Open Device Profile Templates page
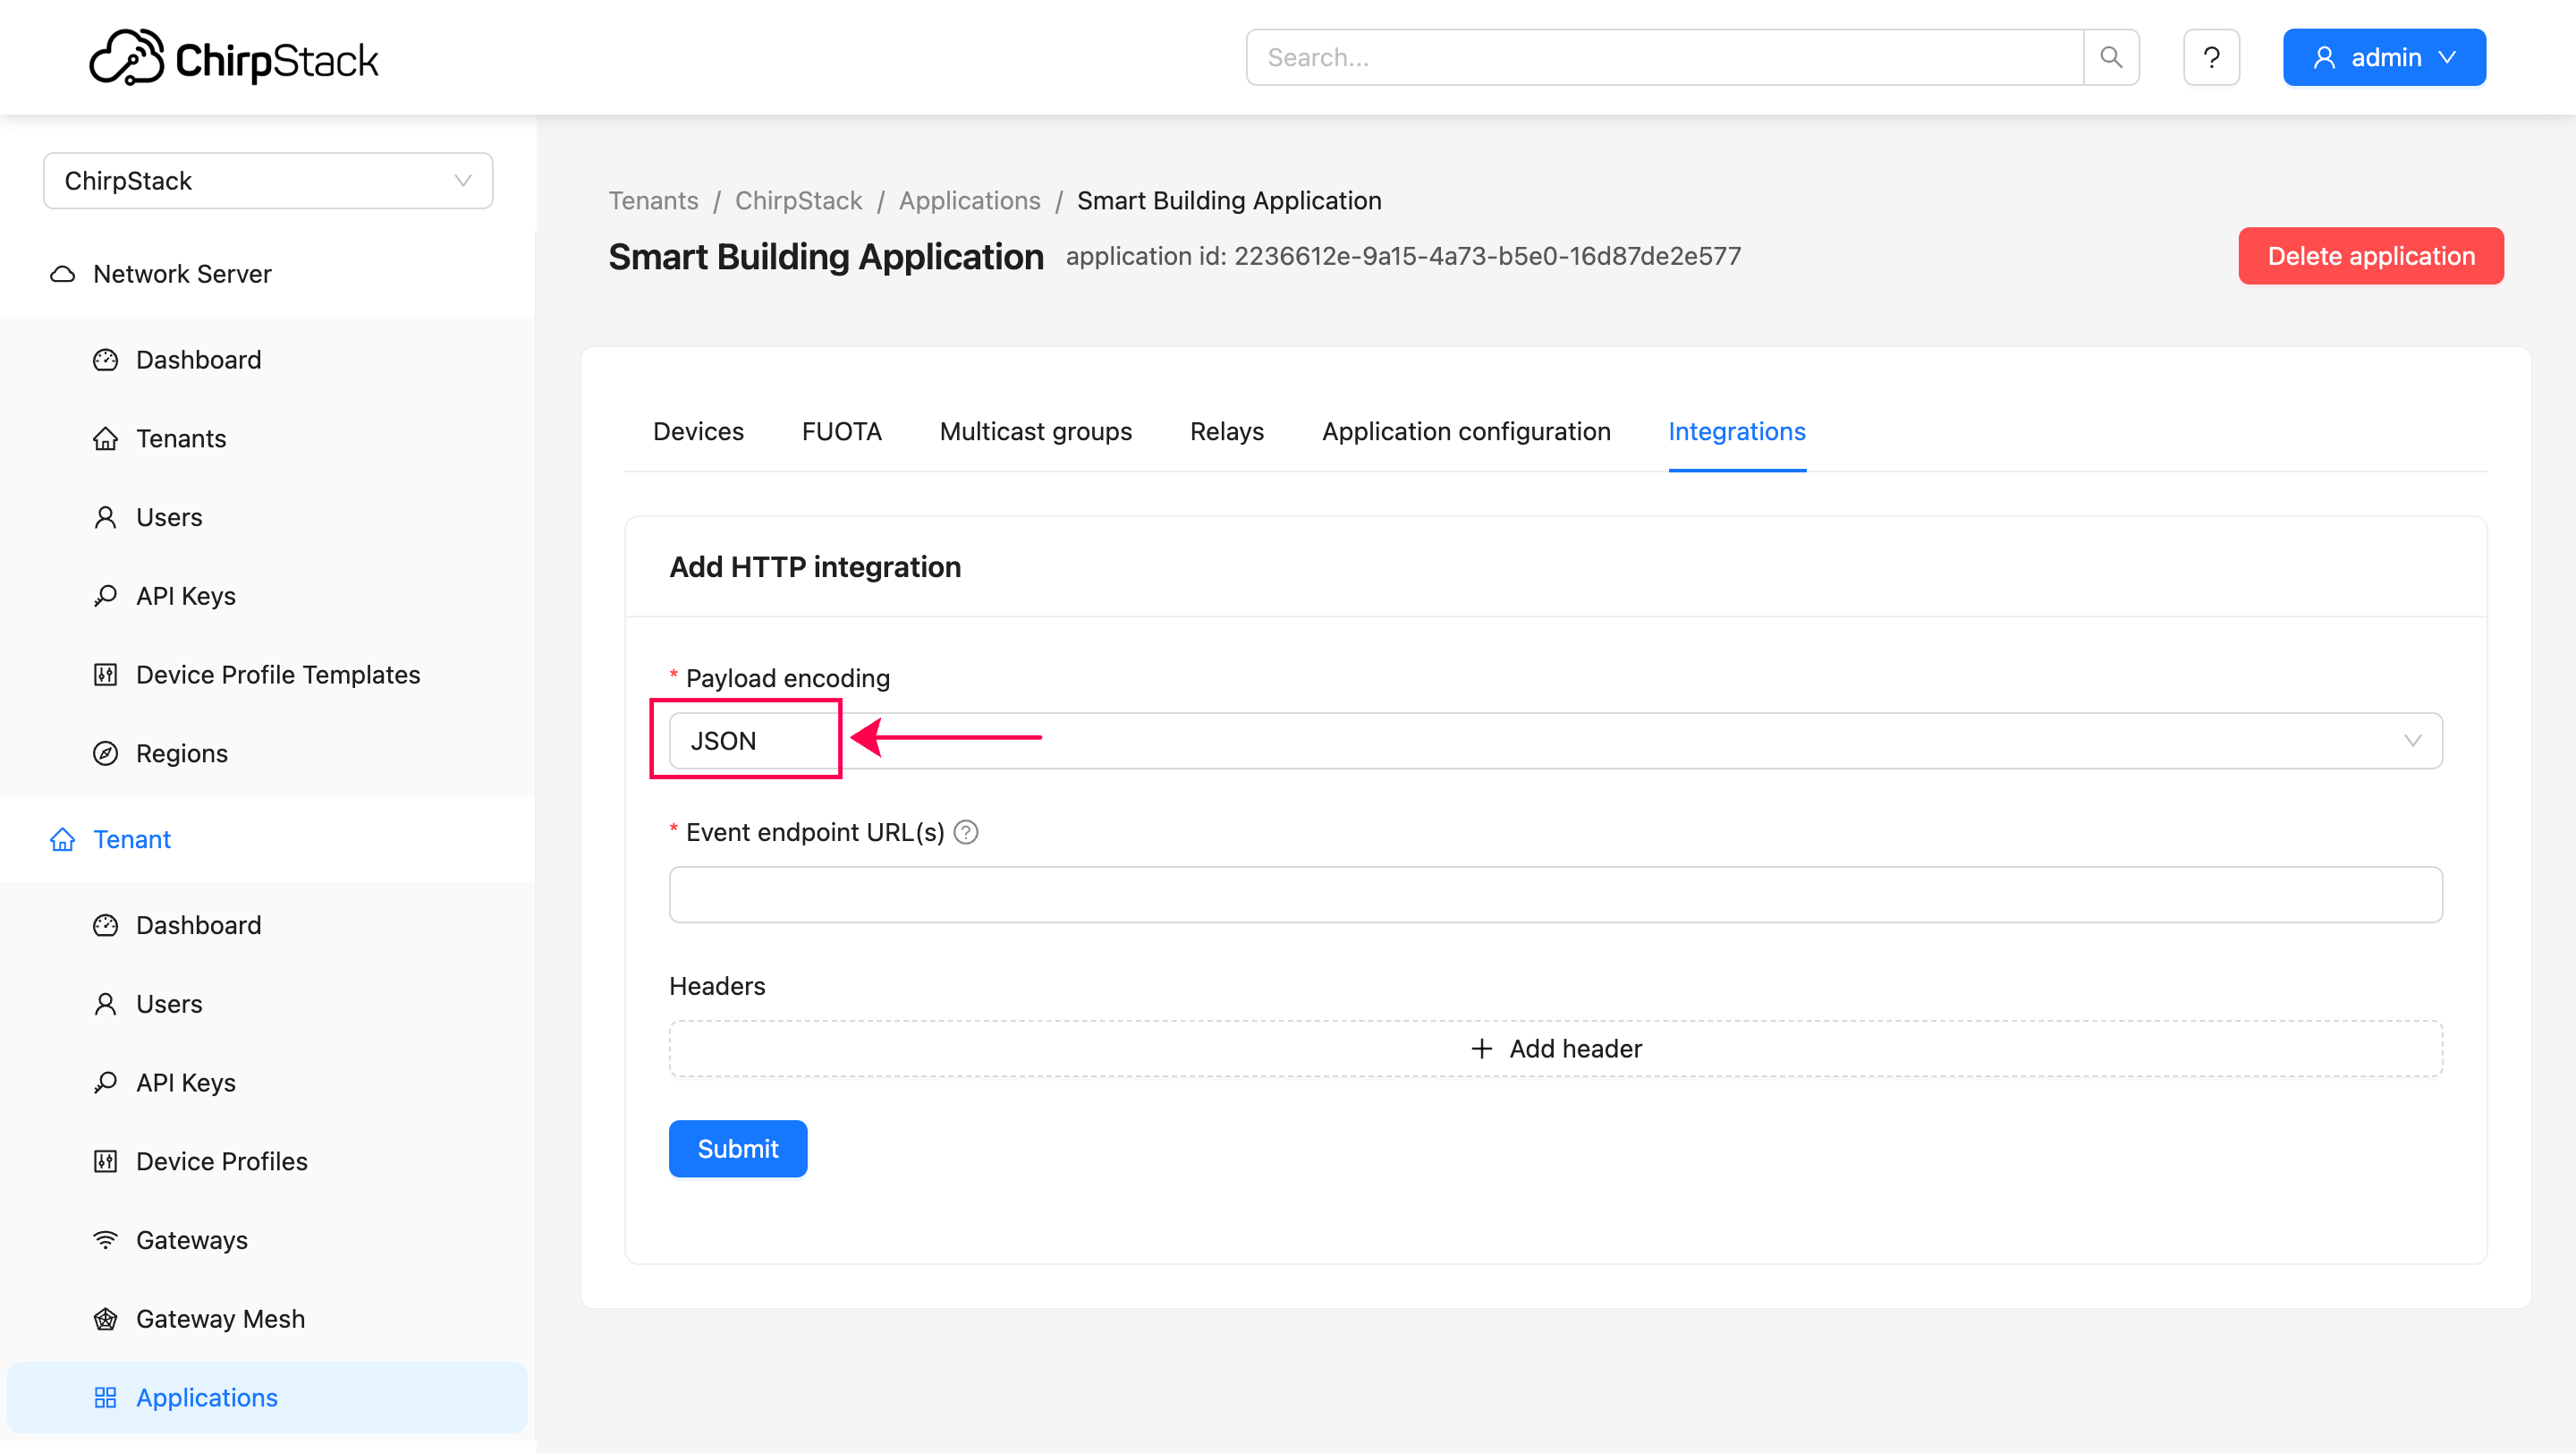The width and height of the screenshot is (2576, 1453). point(277,675)
